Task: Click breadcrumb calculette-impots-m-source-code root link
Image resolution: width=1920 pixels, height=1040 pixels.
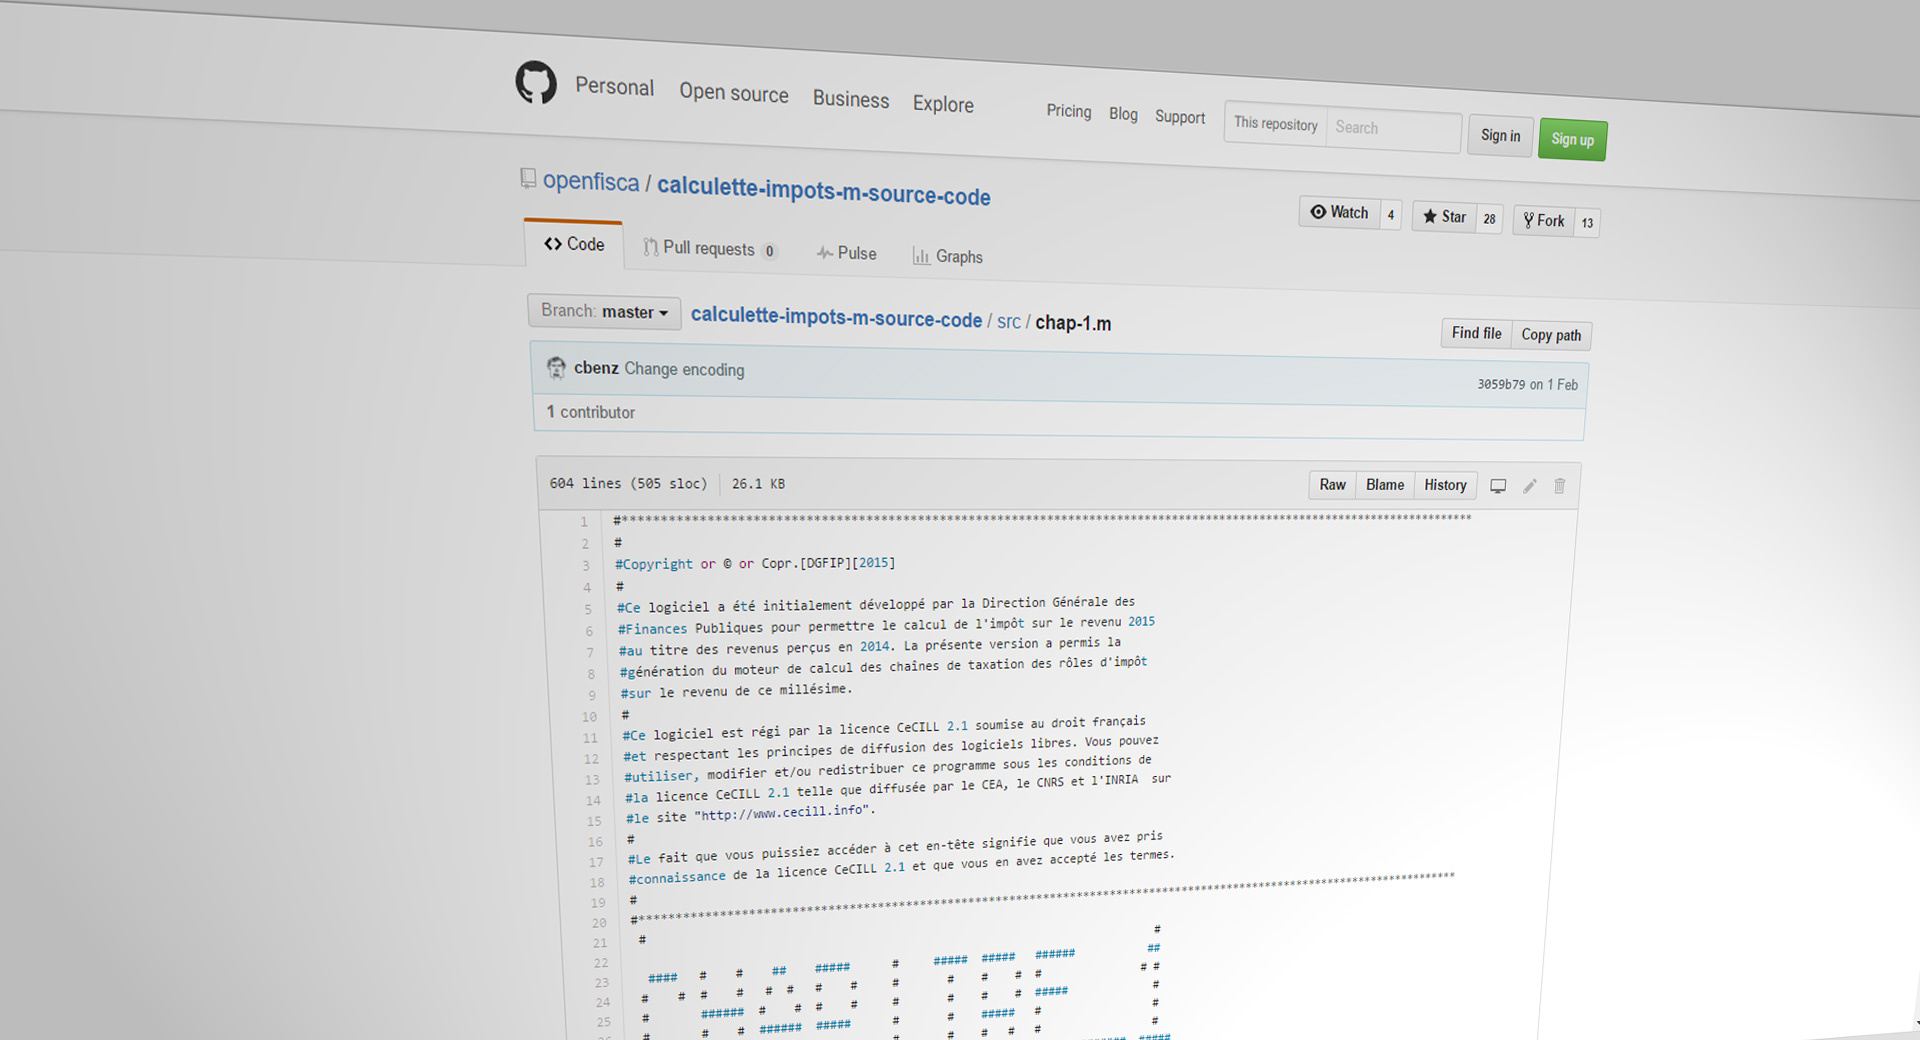Action: (x=836, y=317)
